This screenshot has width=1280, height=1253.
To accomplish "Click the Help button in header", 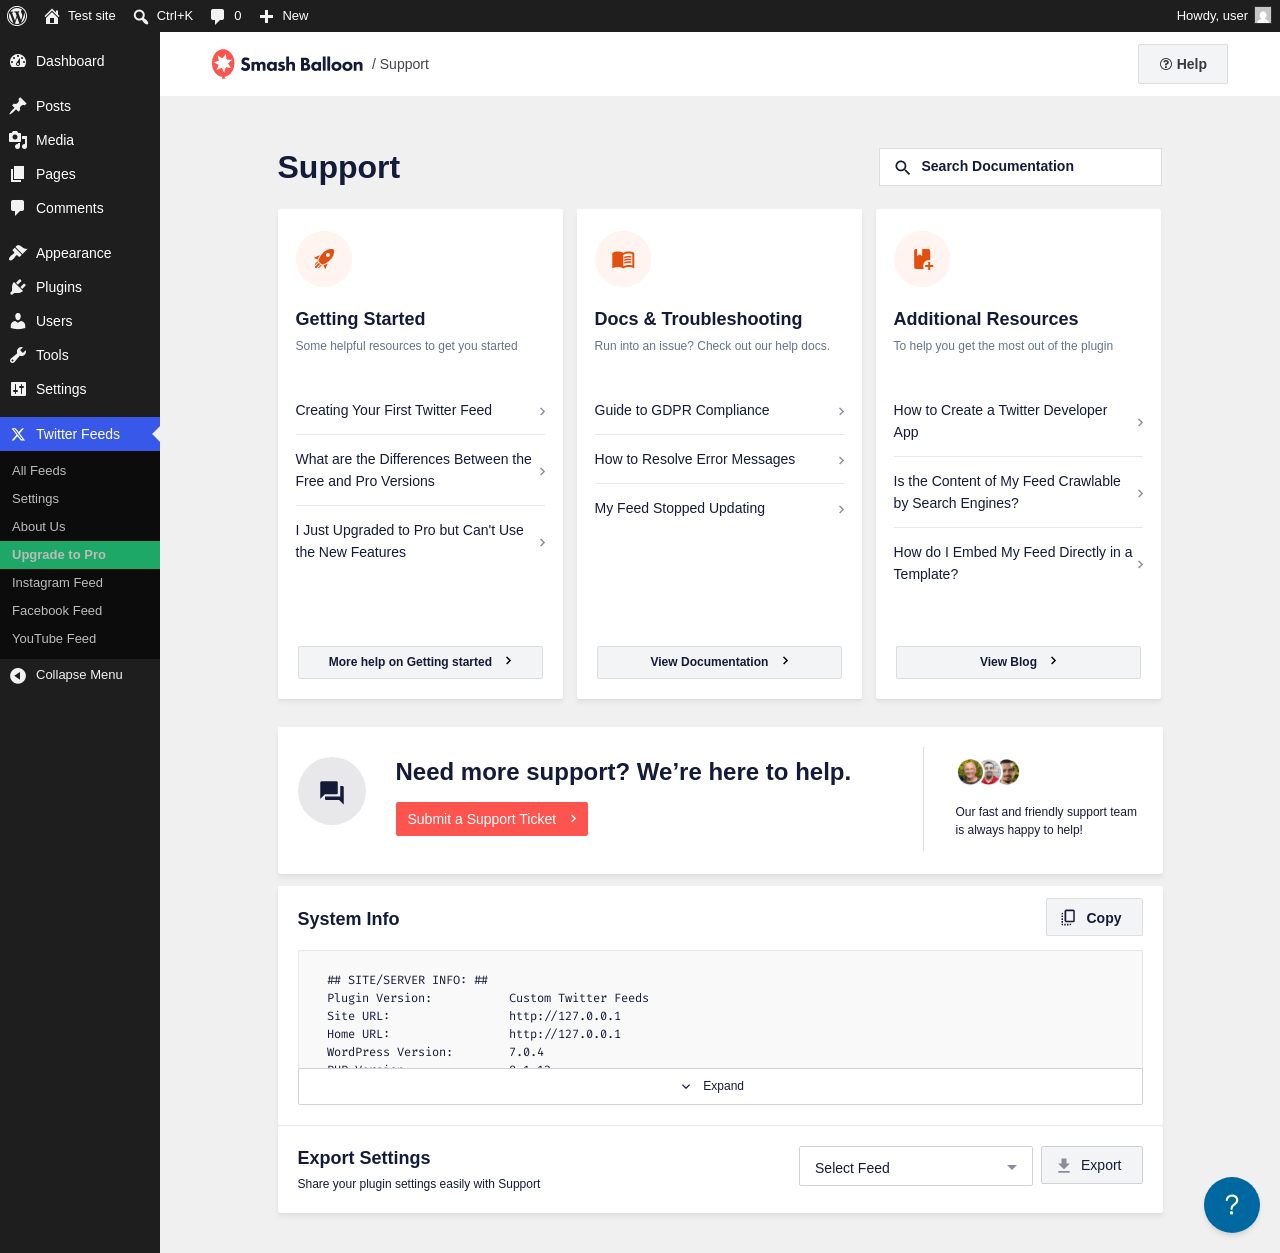I will point(1183,64).
